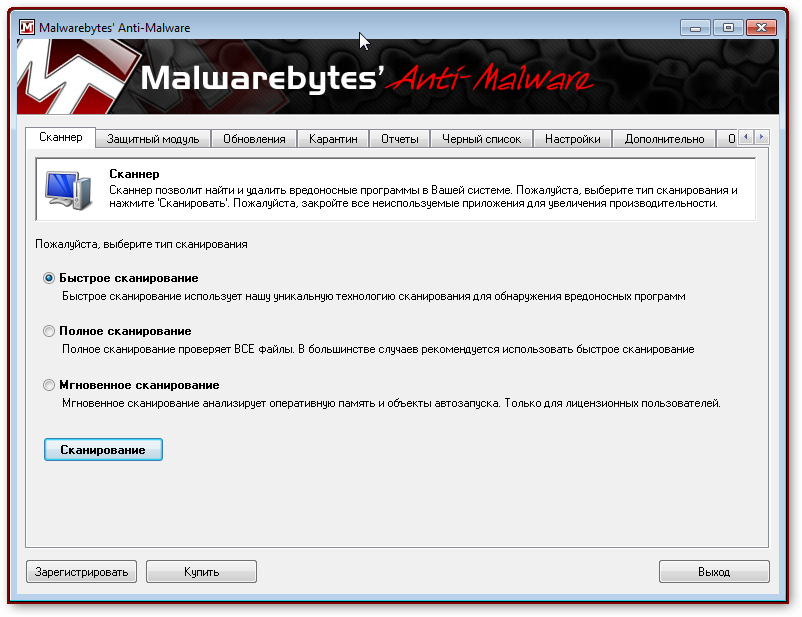
Task: Click the Malwarebytes title bar app icon
Action: pyautogui.click(x=27, y=27)
